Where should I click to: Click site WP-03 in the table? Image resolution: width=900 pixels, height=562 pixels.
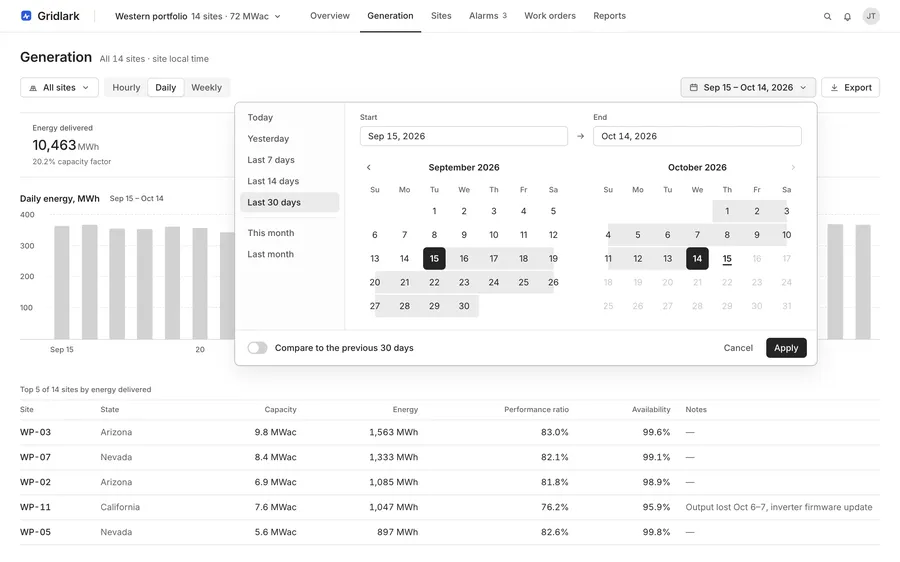click(35, 432)
